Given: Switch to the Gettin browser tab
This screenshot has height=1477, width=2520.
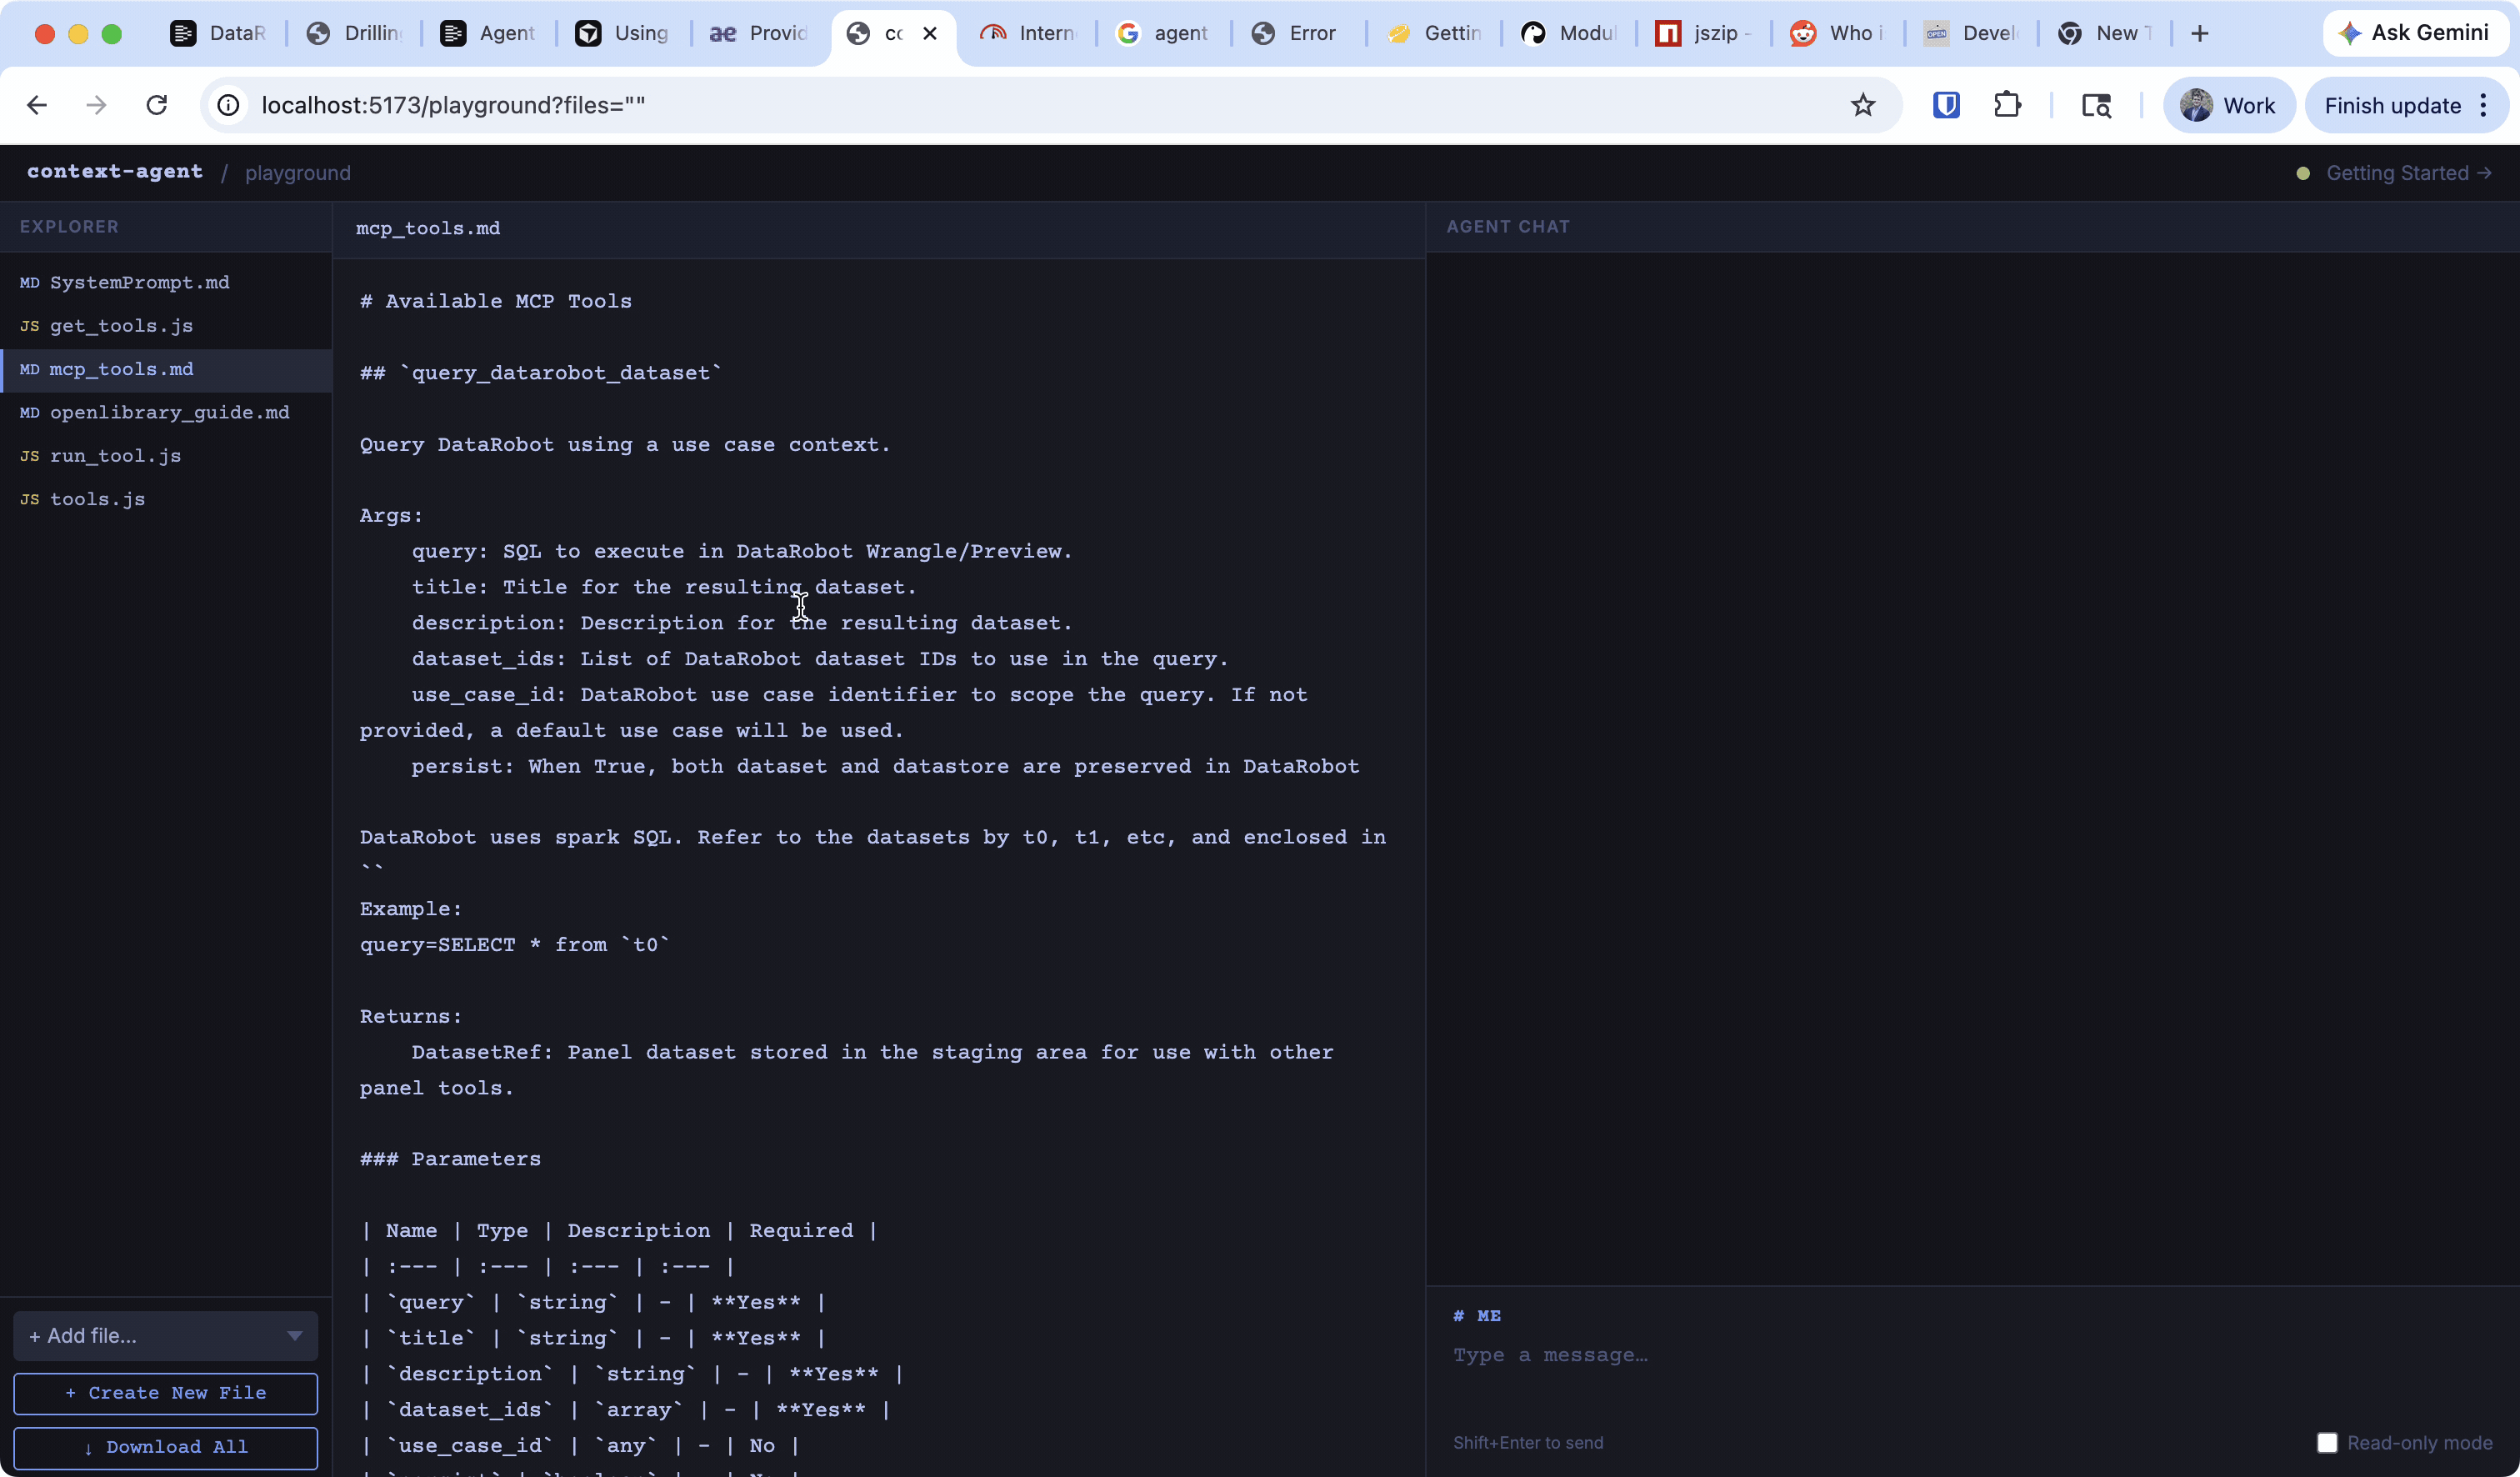Looking at the screenshot, I should click(x=1434, y=34).
